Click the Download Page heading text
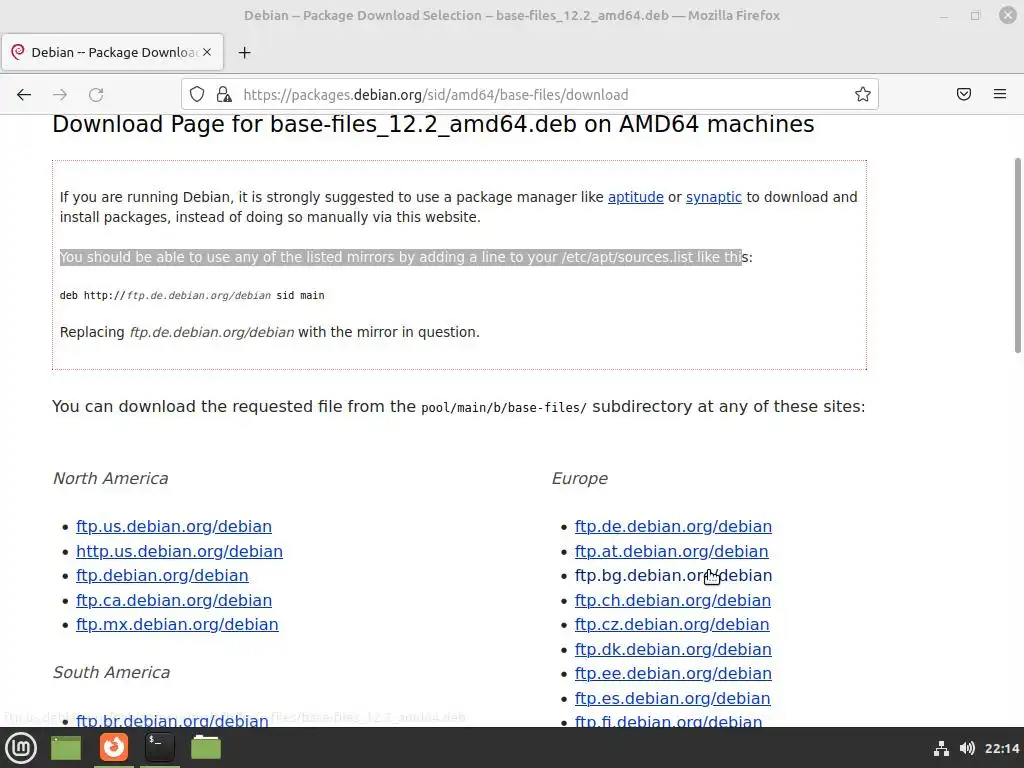The image size is (1024, 768). [x=433, y=124]
